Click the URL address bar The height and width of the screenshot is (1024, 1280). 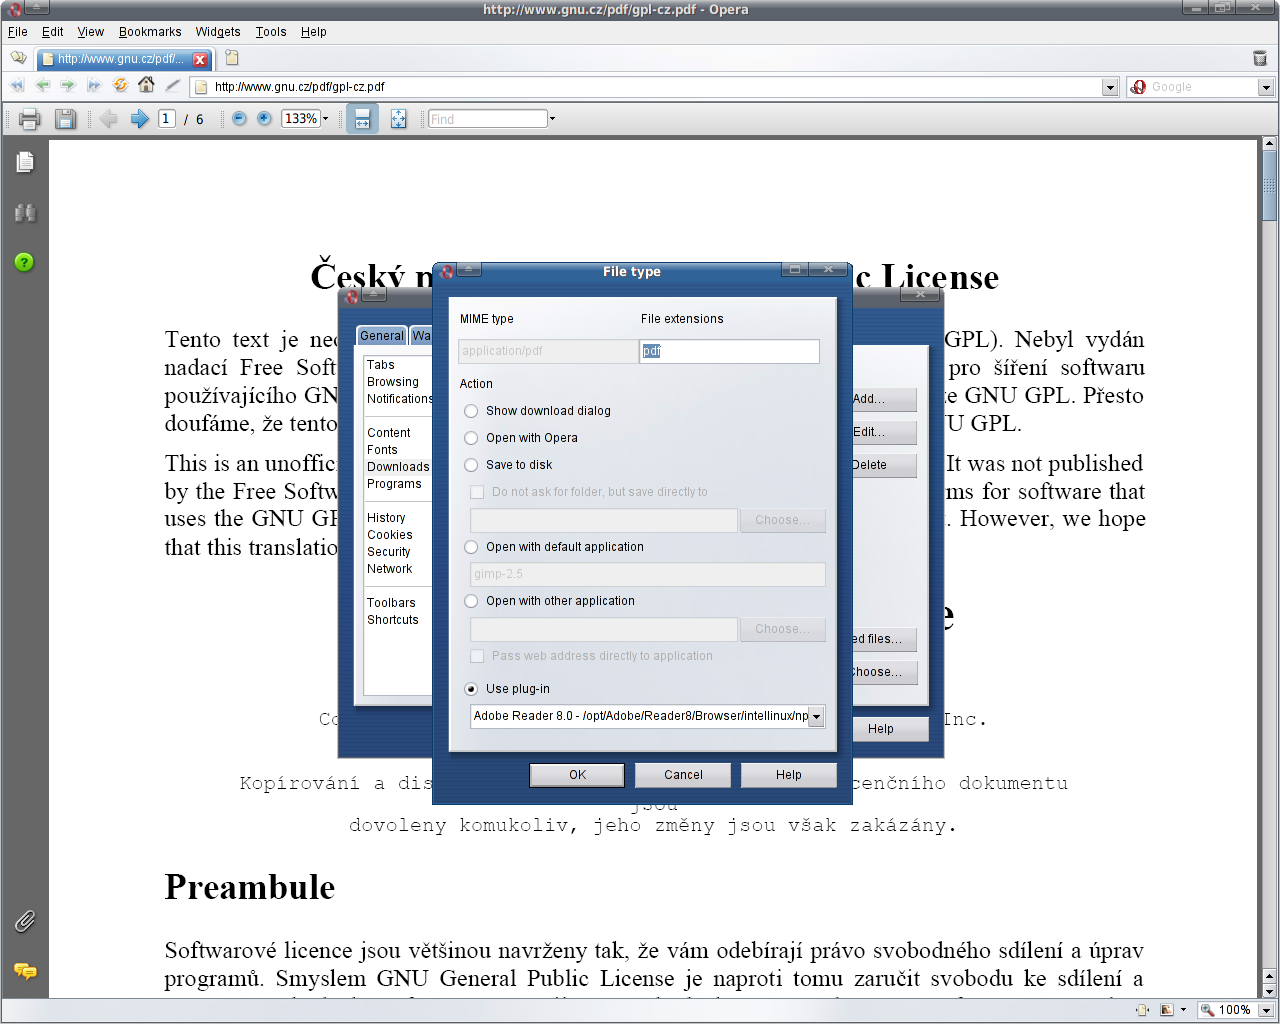tap(656, 87)
